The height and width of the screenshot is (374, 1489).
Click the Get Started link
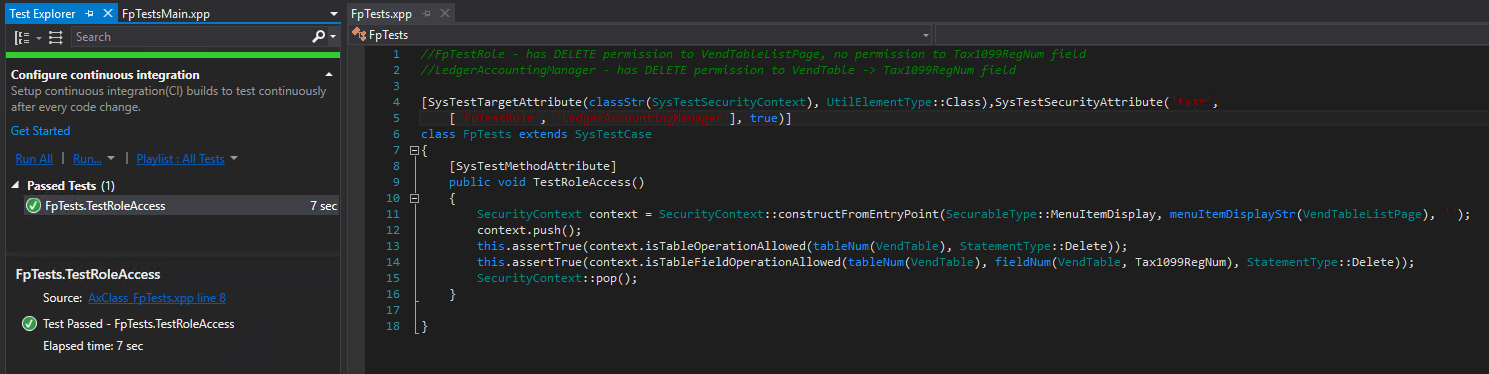click(41, 131)
